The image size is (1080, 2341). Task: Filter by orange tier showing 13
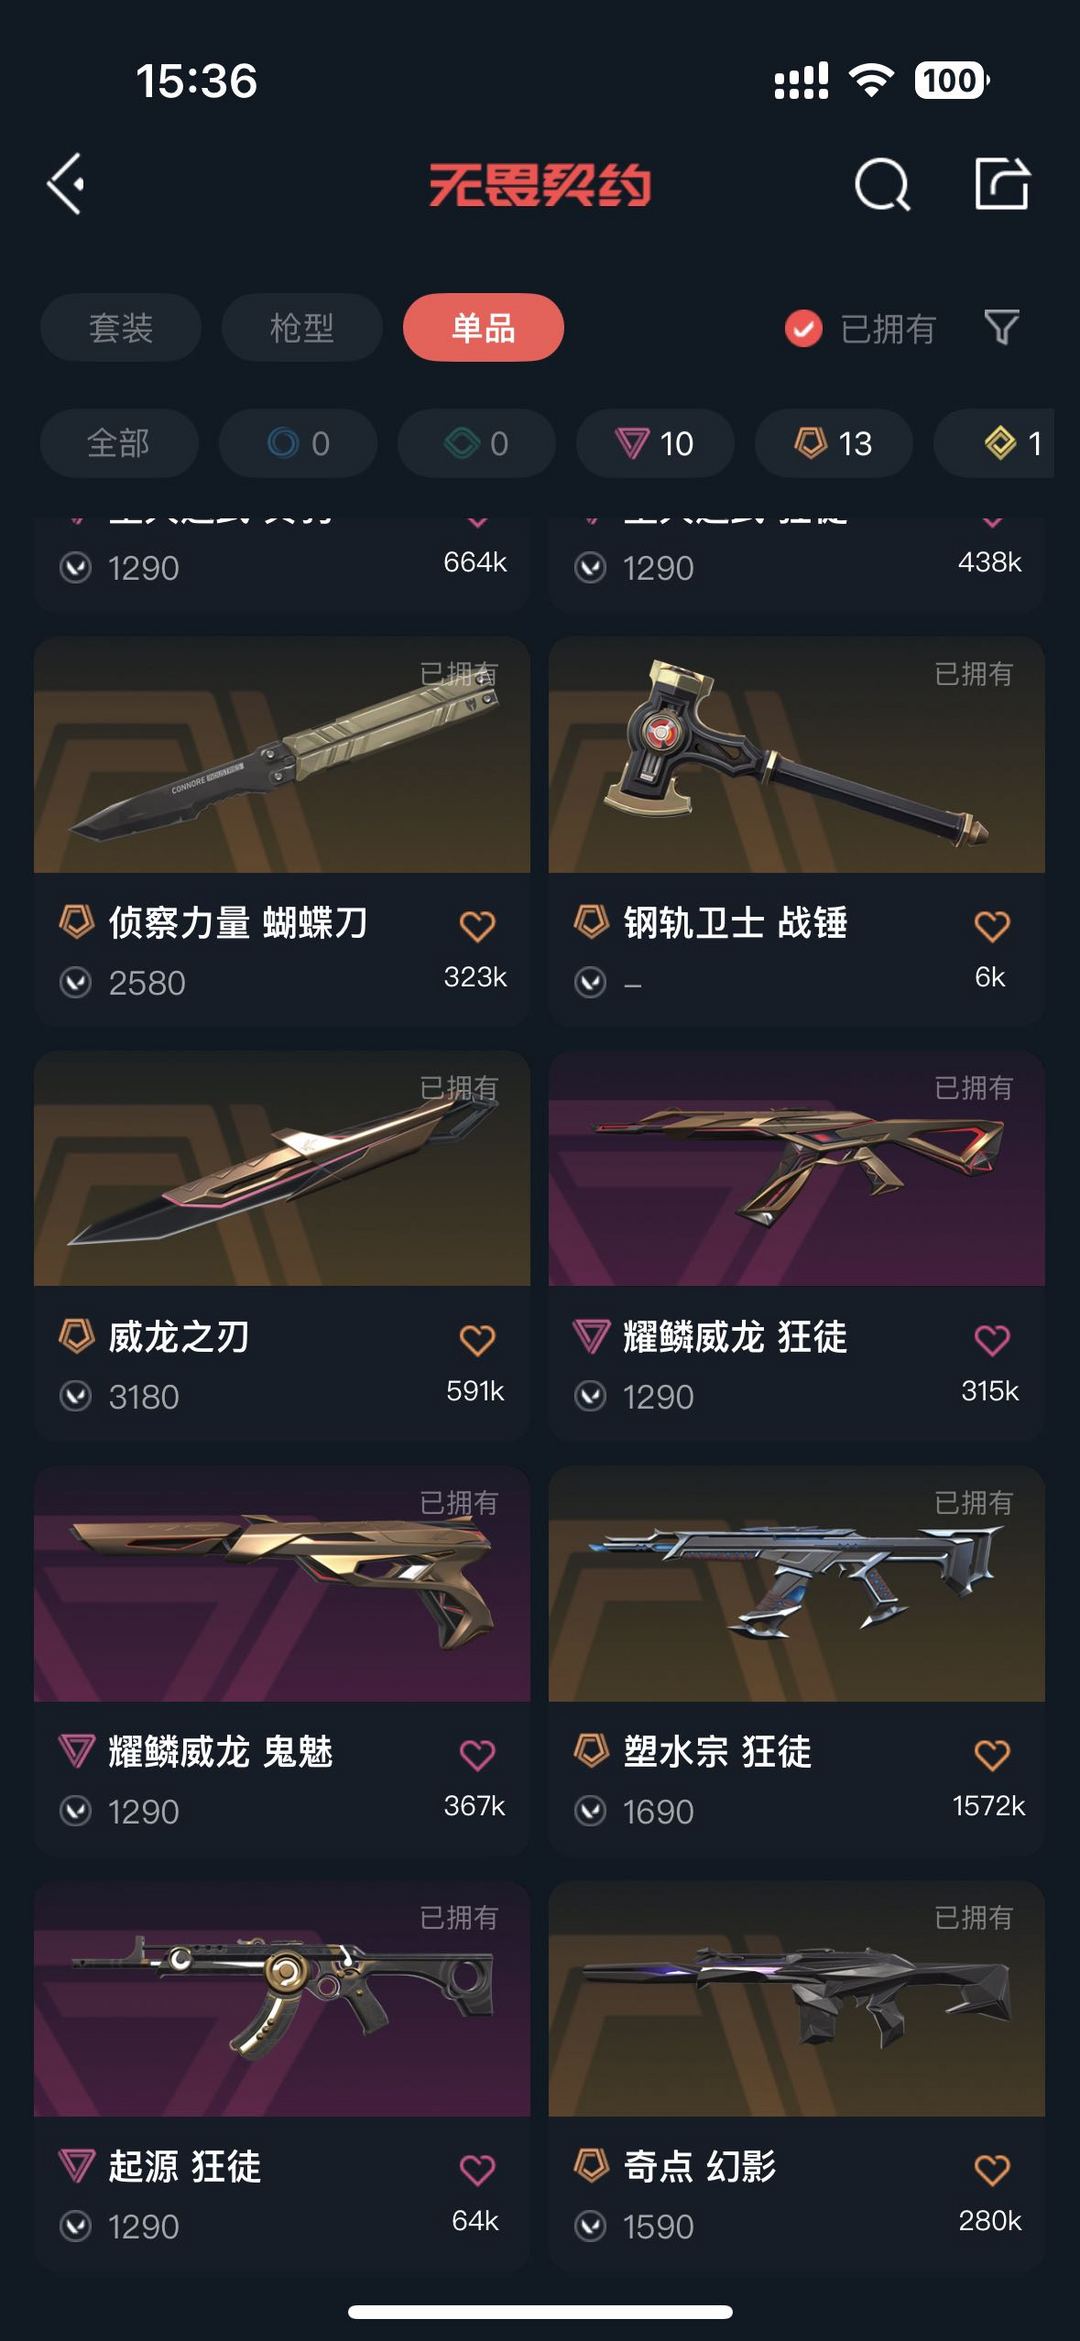click(x=834, y=443)
